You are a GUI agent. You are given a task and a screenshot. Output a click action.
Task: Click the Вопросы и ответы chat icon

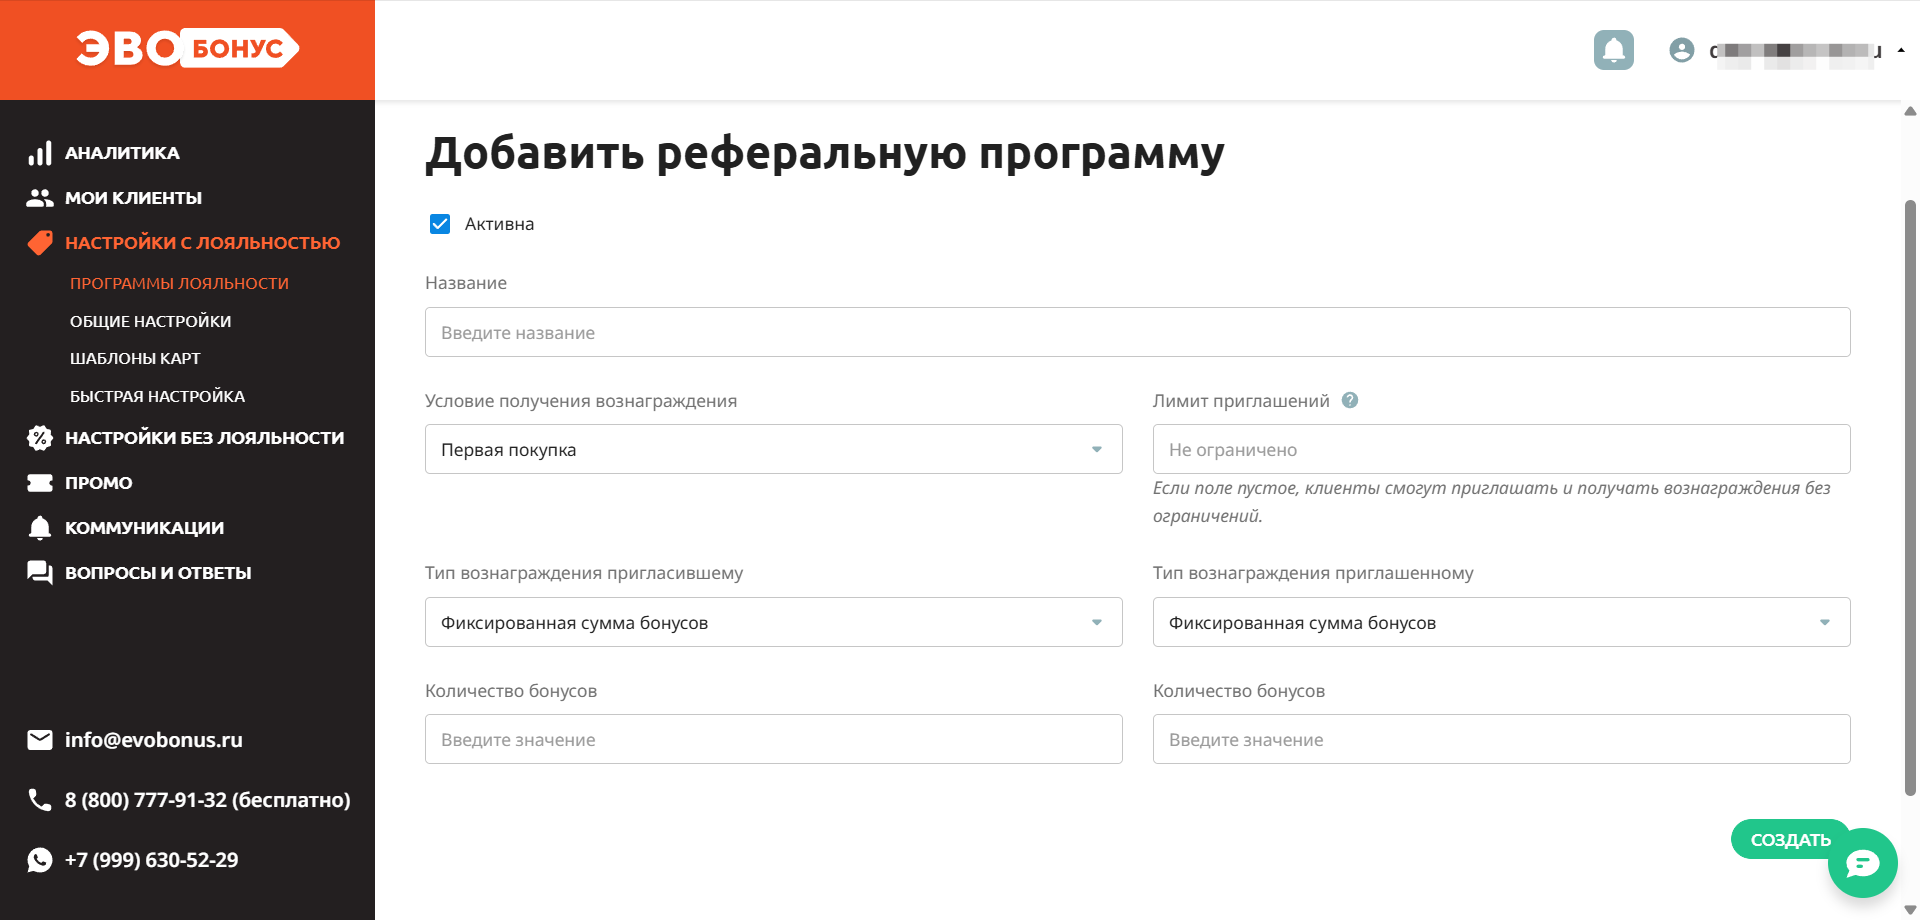[40, 573]
